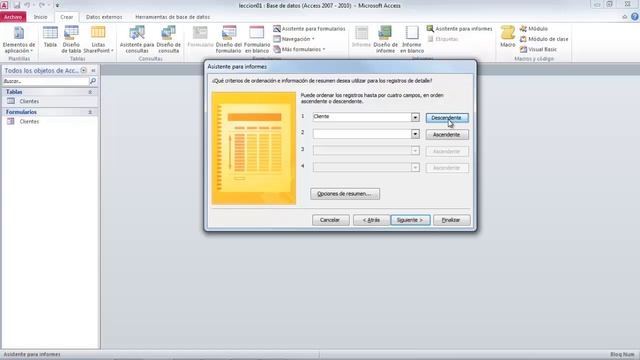
Task: Click the Informe ribbon icon
Action: pos(361,37)
